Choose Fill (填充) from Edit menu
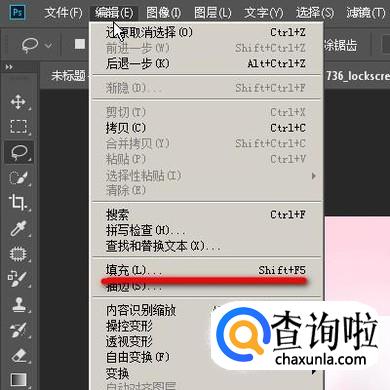Screen dimensions: 390x390 coord(206,270)
